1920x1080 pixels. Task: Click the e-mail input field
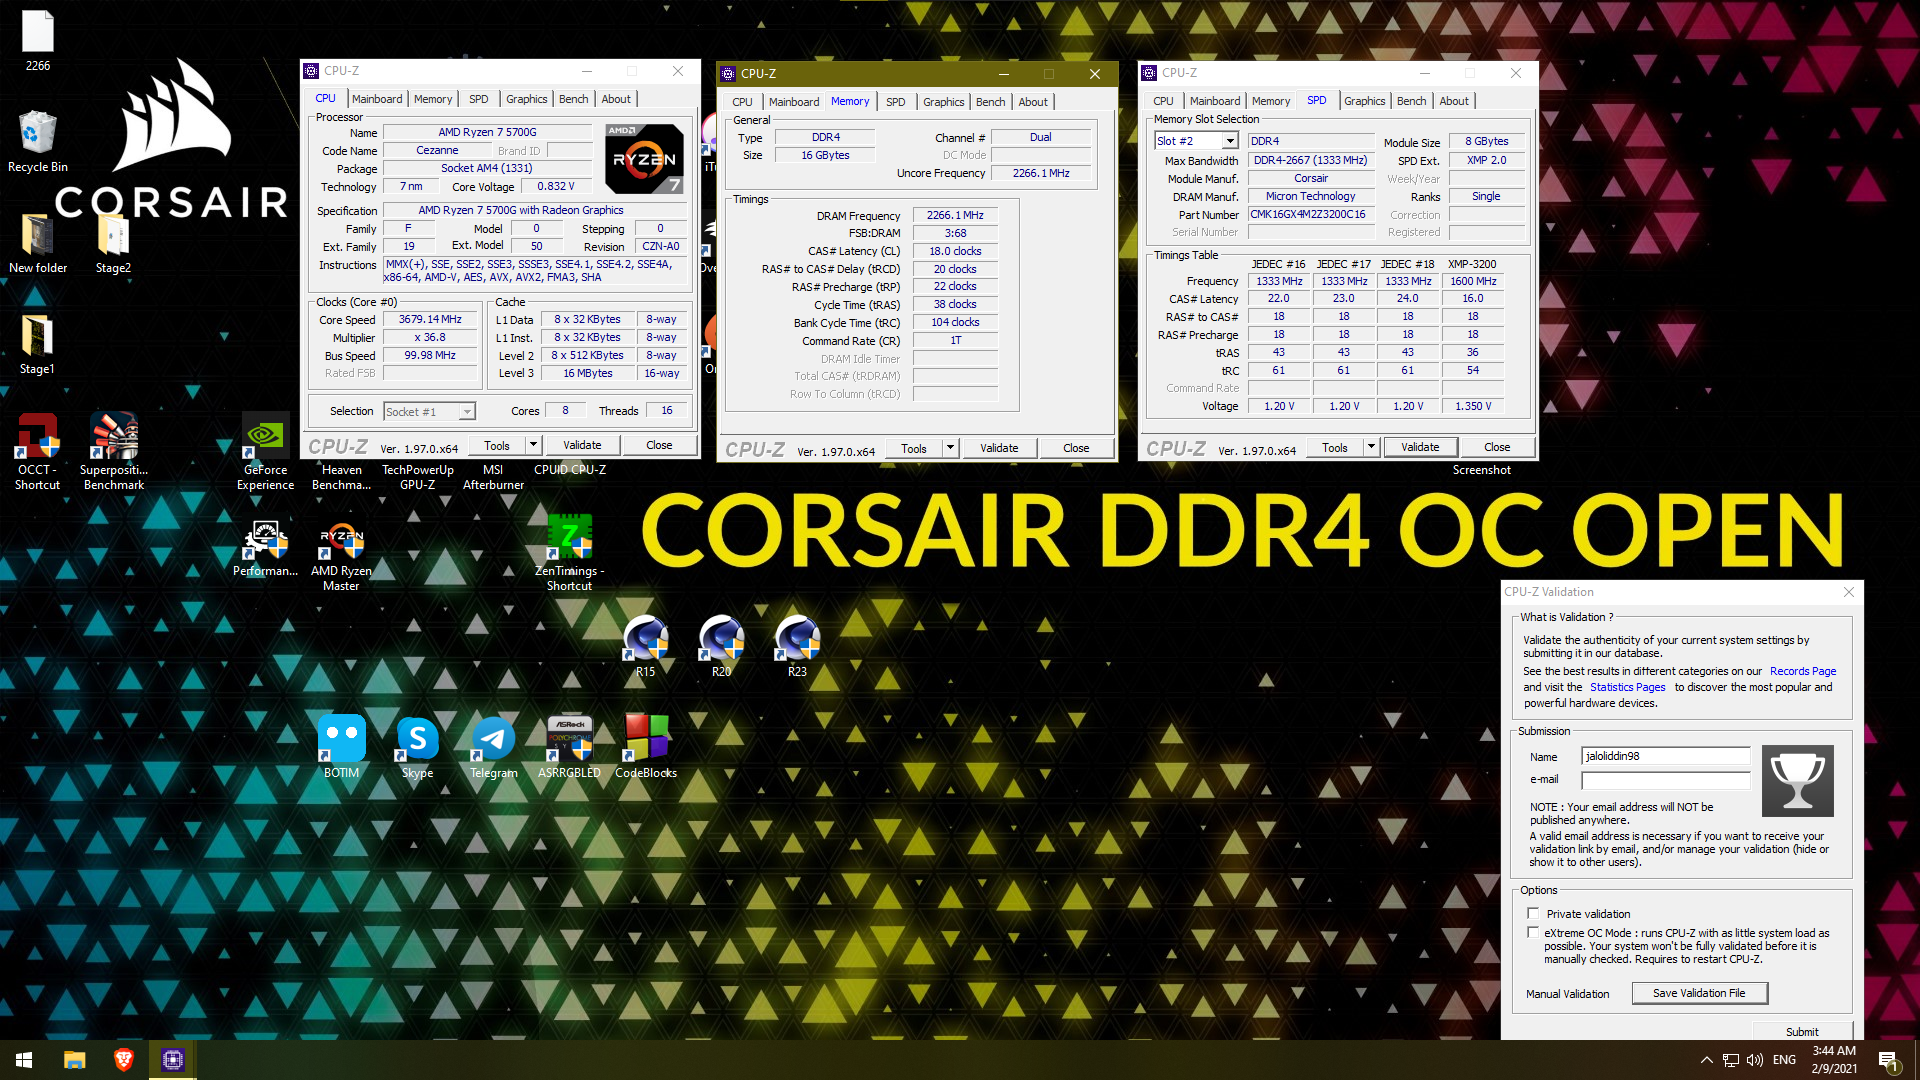[1666, 780]
